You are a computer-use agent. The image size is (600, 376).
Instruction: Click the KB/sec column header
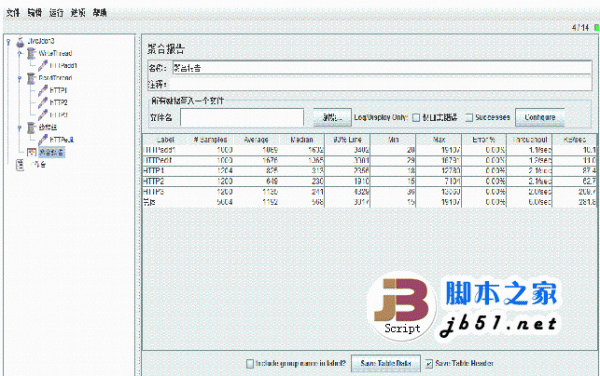click(574, 140)
